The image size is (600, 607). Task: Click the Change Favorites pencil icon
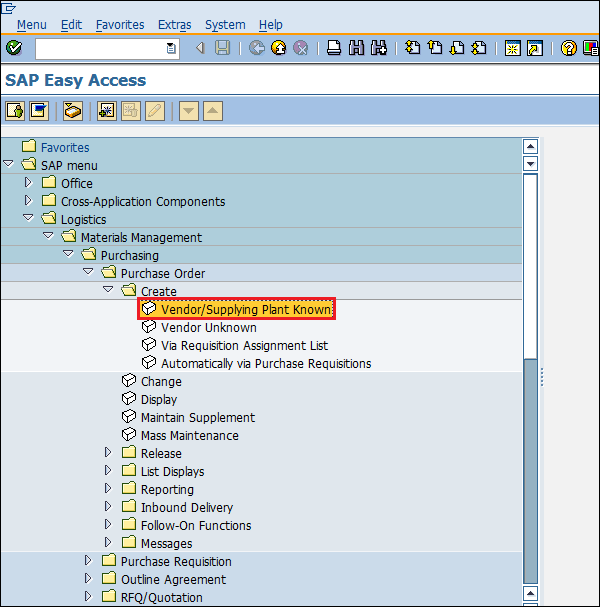(155, 111)
